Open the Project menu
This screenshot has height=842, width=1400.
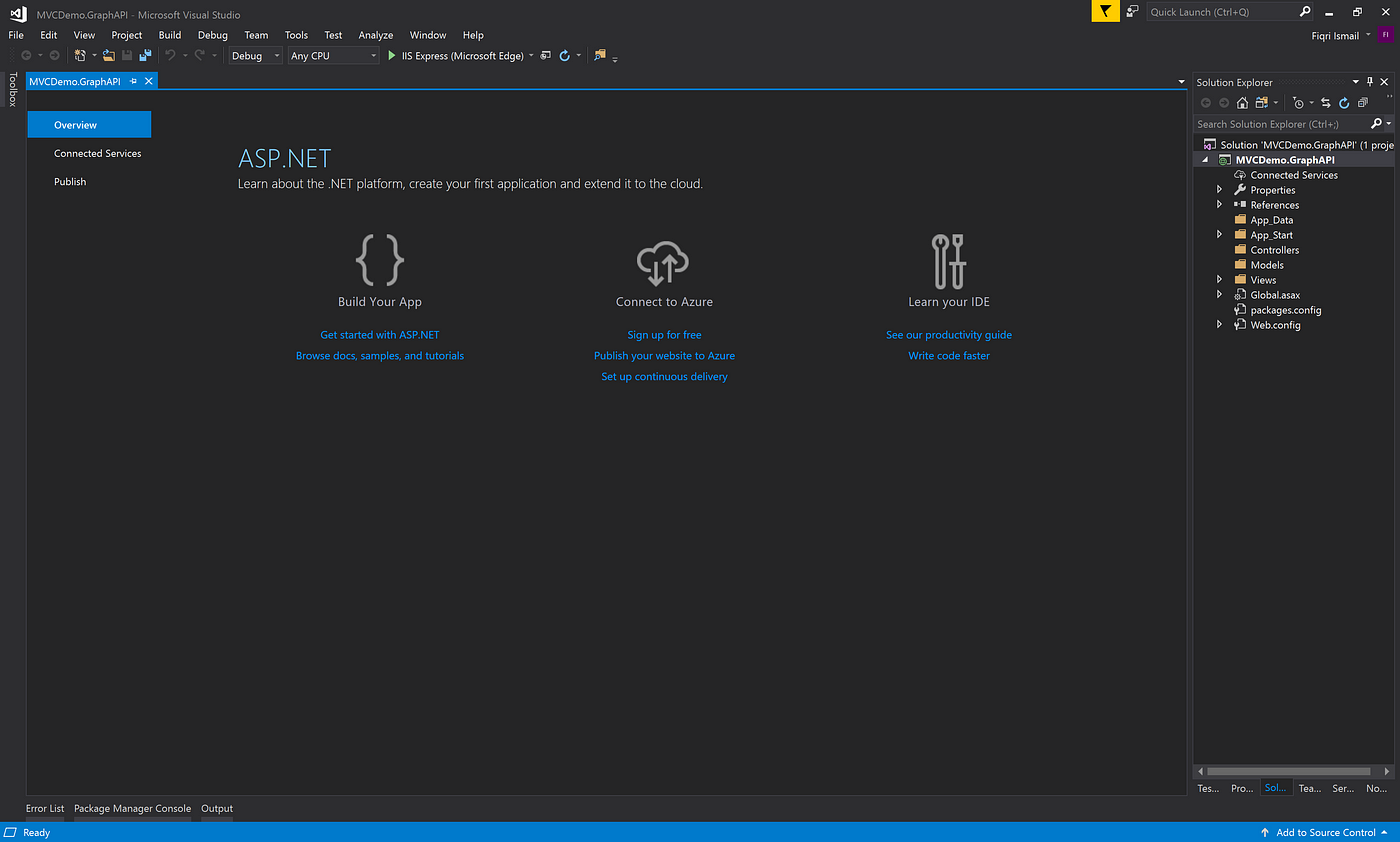point(127,35)
